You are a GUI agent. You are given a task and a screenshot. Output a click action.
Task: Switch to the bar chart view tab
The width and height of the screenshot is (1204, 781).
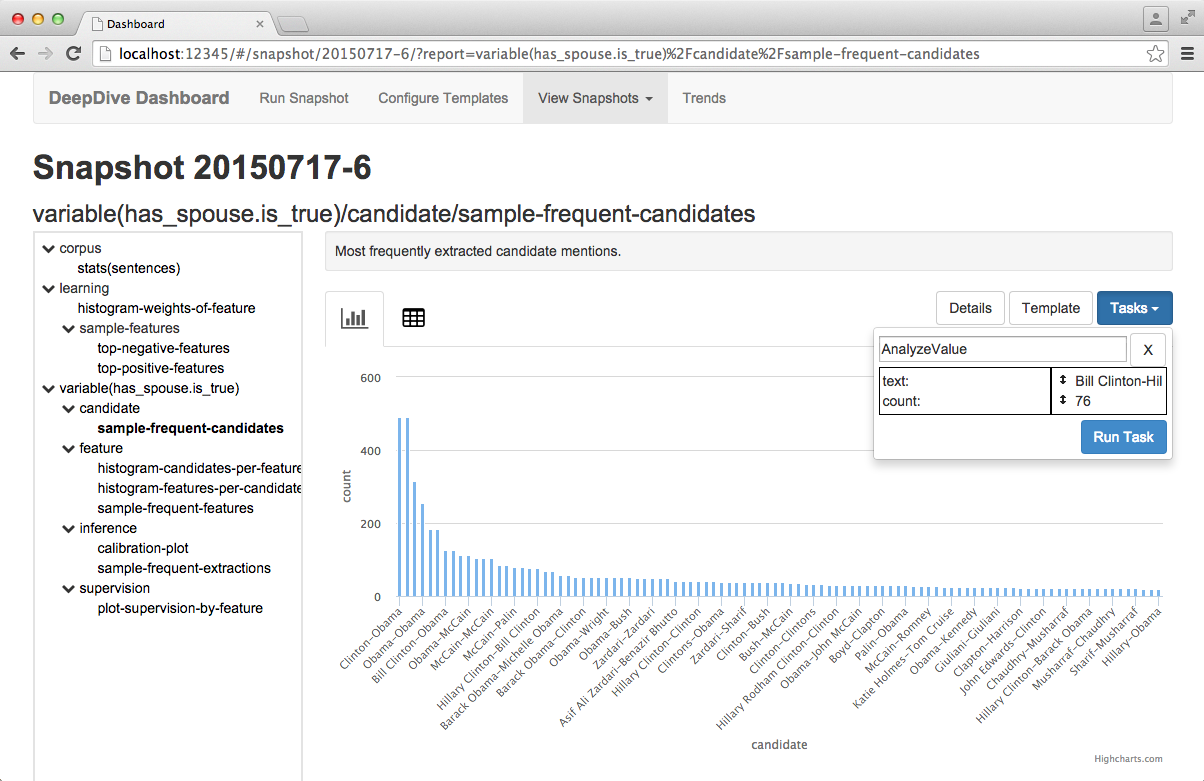tap(354, 318)
